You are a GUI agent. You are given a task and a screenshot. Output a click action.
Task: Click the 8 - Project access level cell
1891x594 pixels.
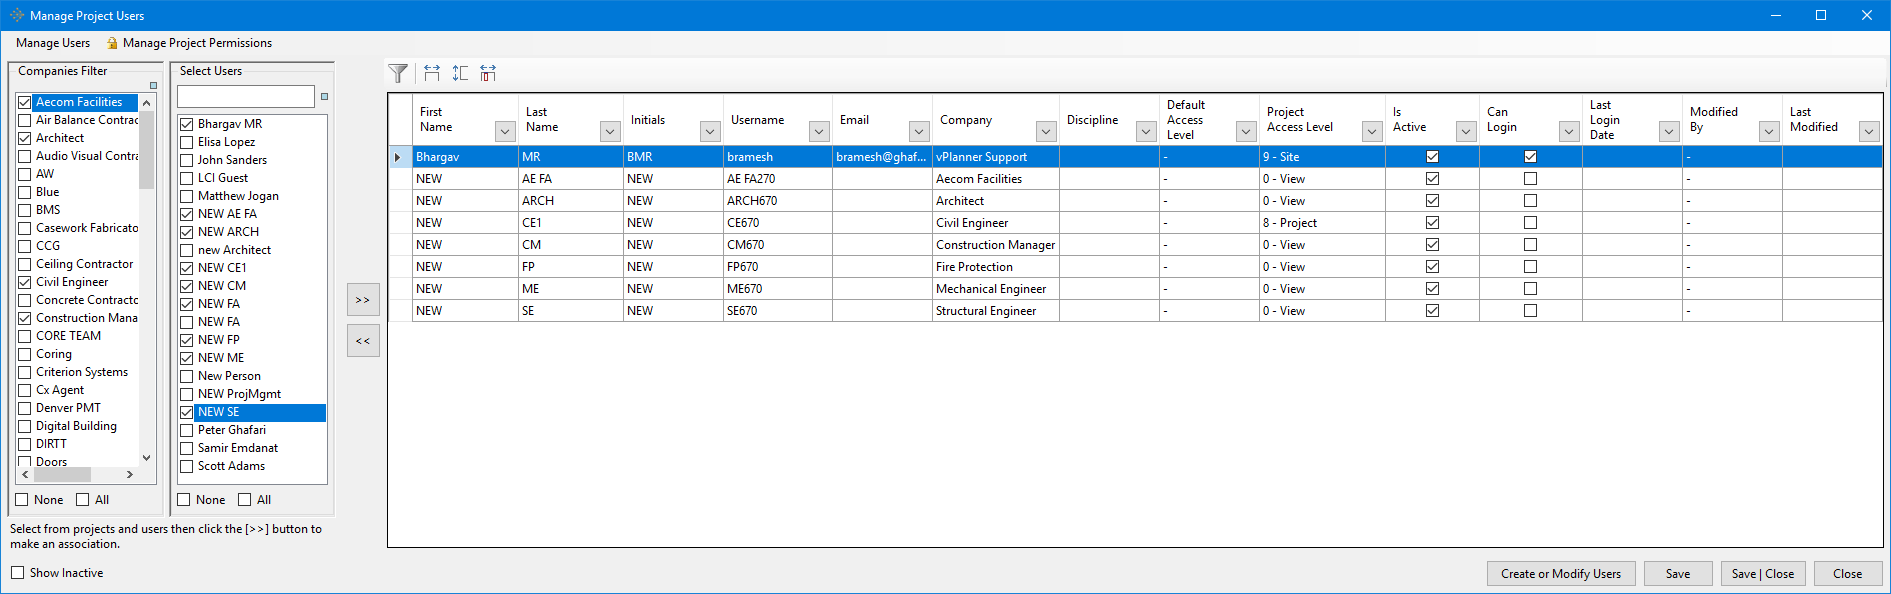click(x=1322, y=223)
